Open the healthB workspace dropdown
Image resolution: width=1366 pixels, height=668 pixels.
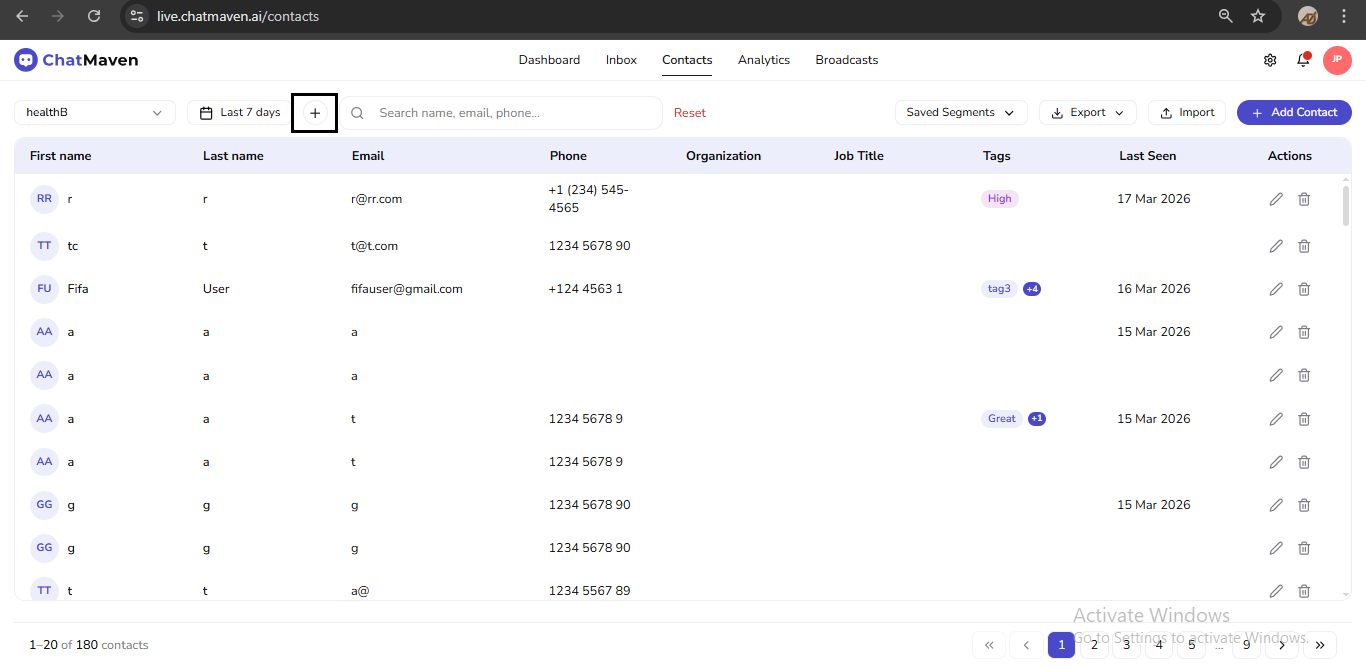coord(93,112)
